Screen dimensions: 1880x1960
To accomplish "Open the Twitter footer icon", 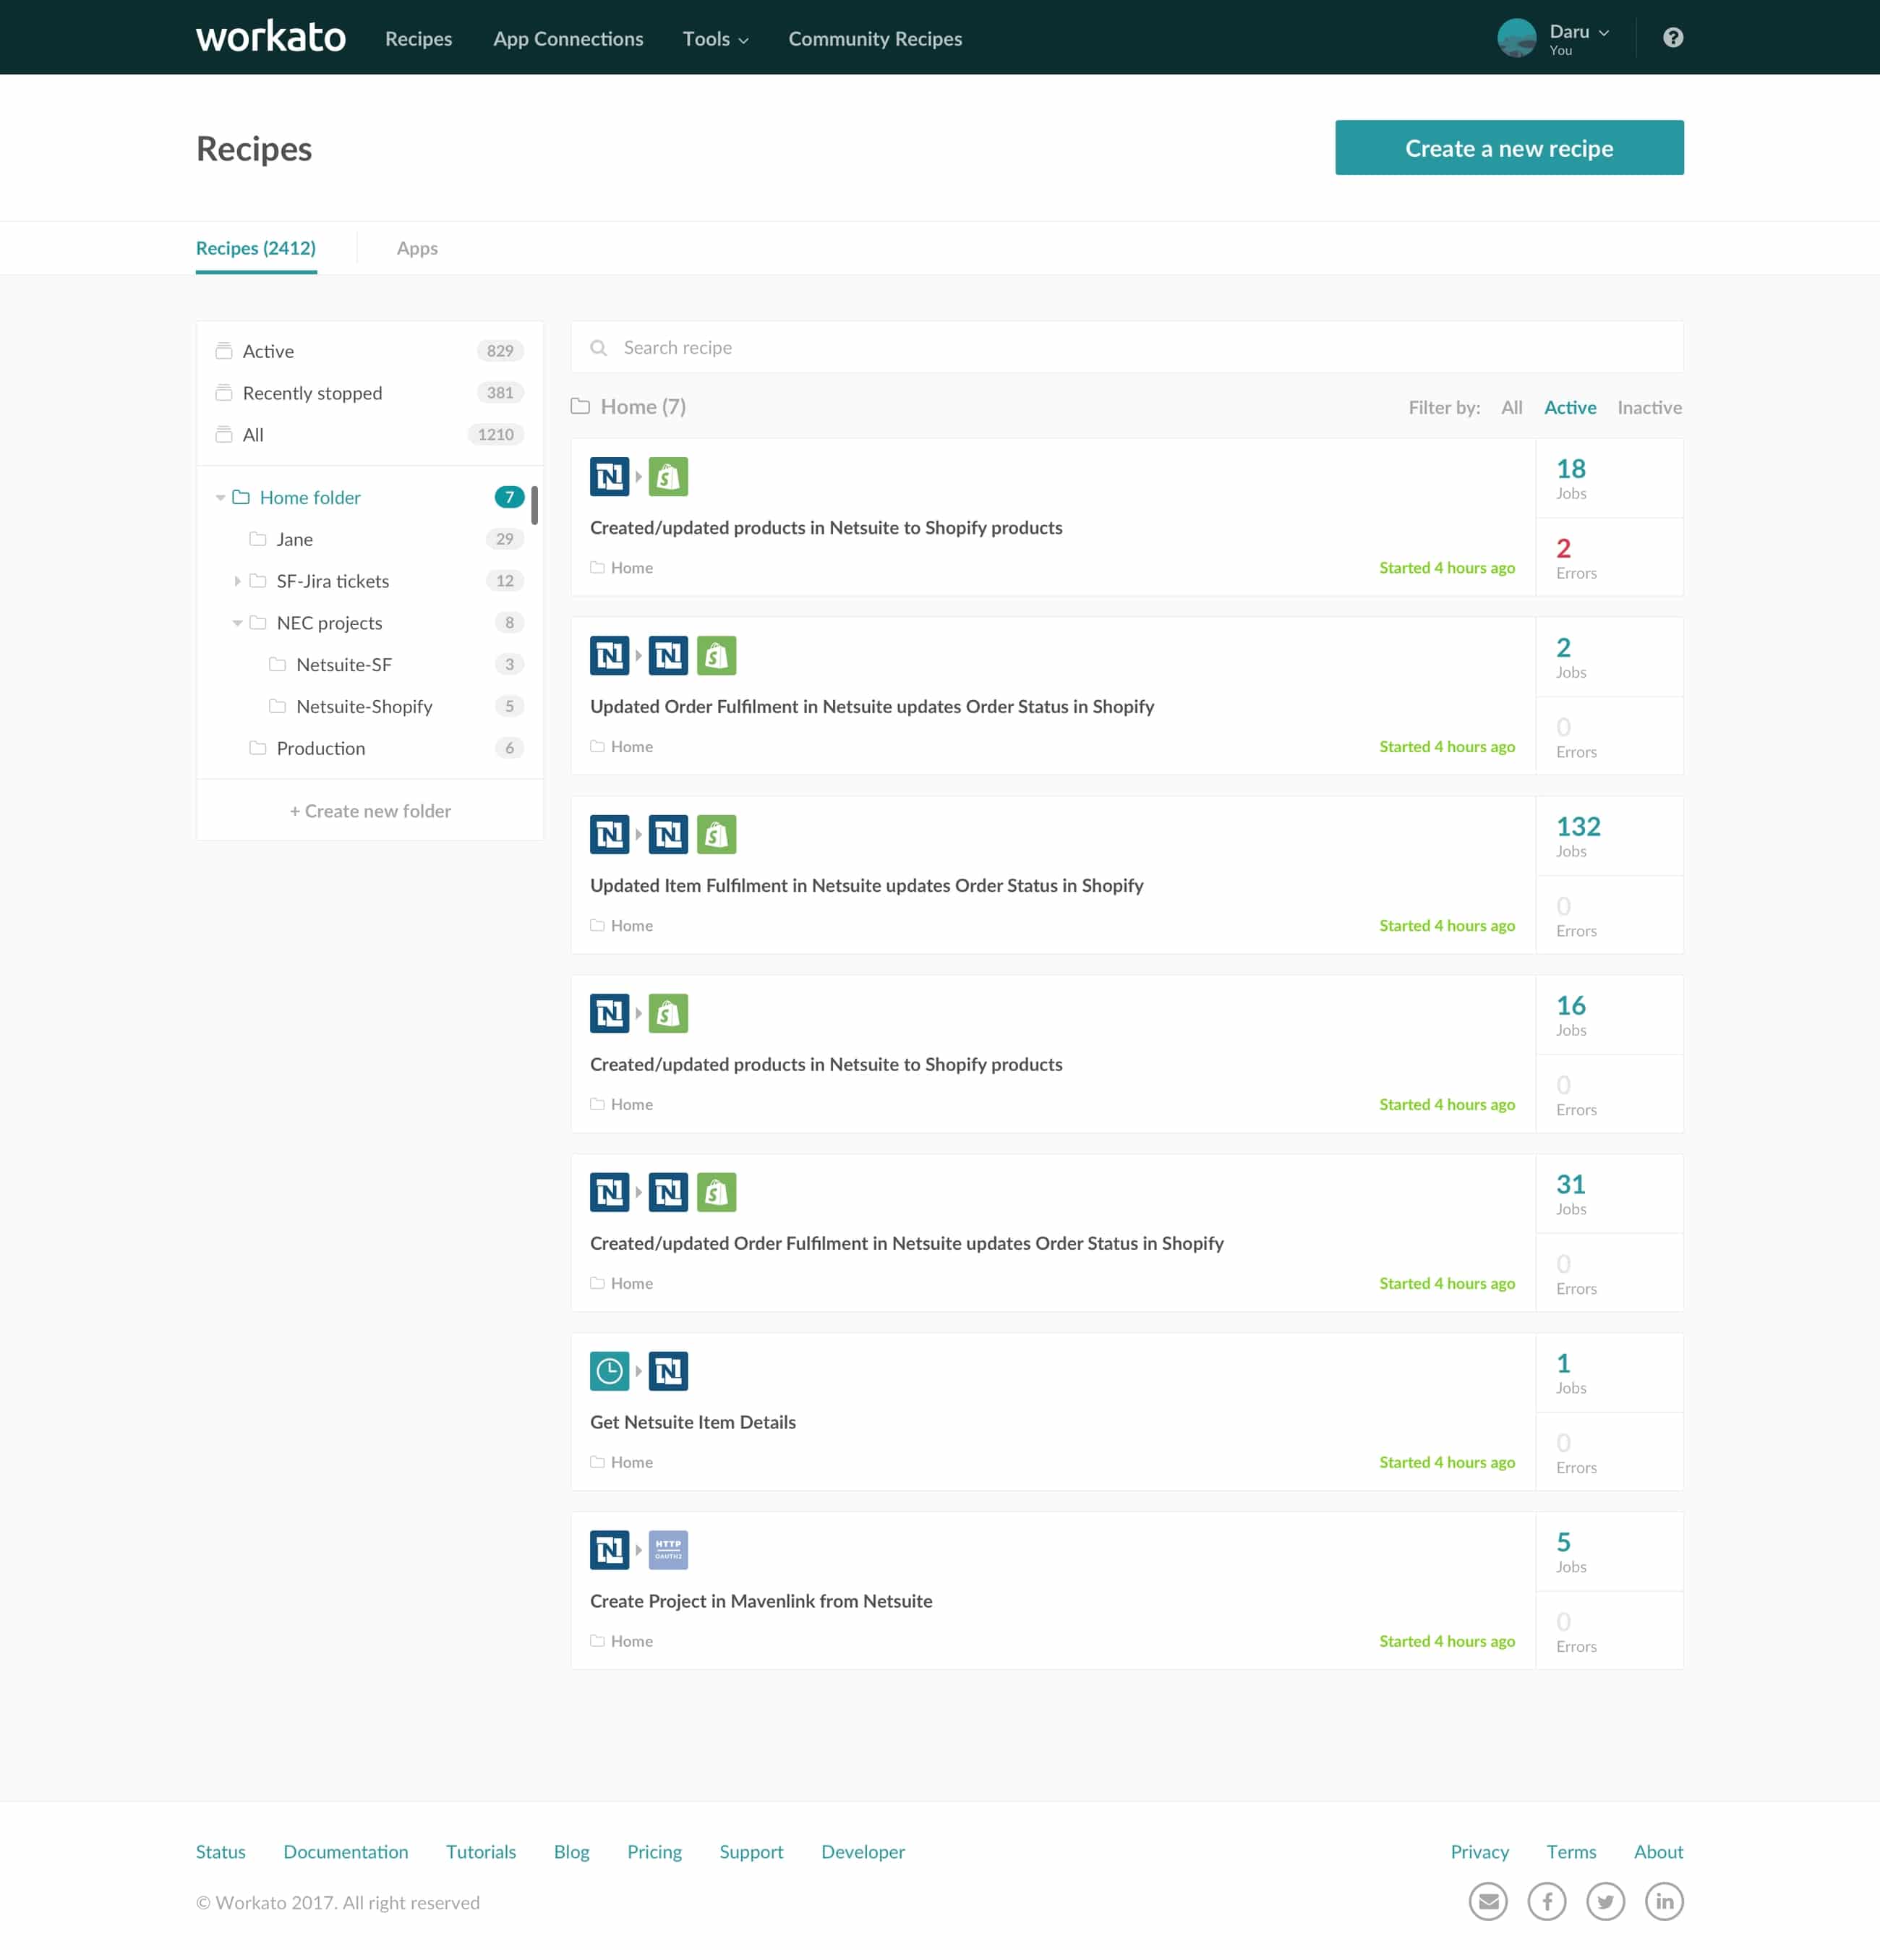I will click(1605, 1901).
